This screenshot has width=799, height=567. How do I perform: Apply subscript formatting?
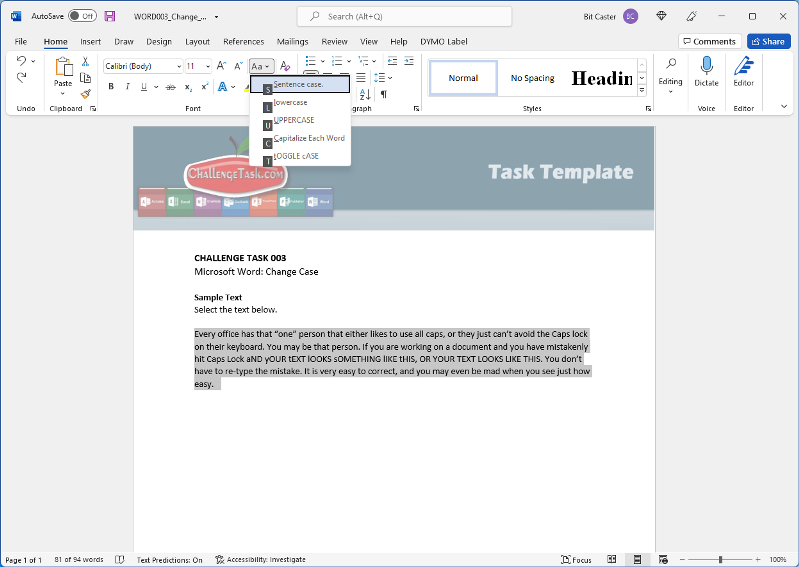(x=188, y=87)
